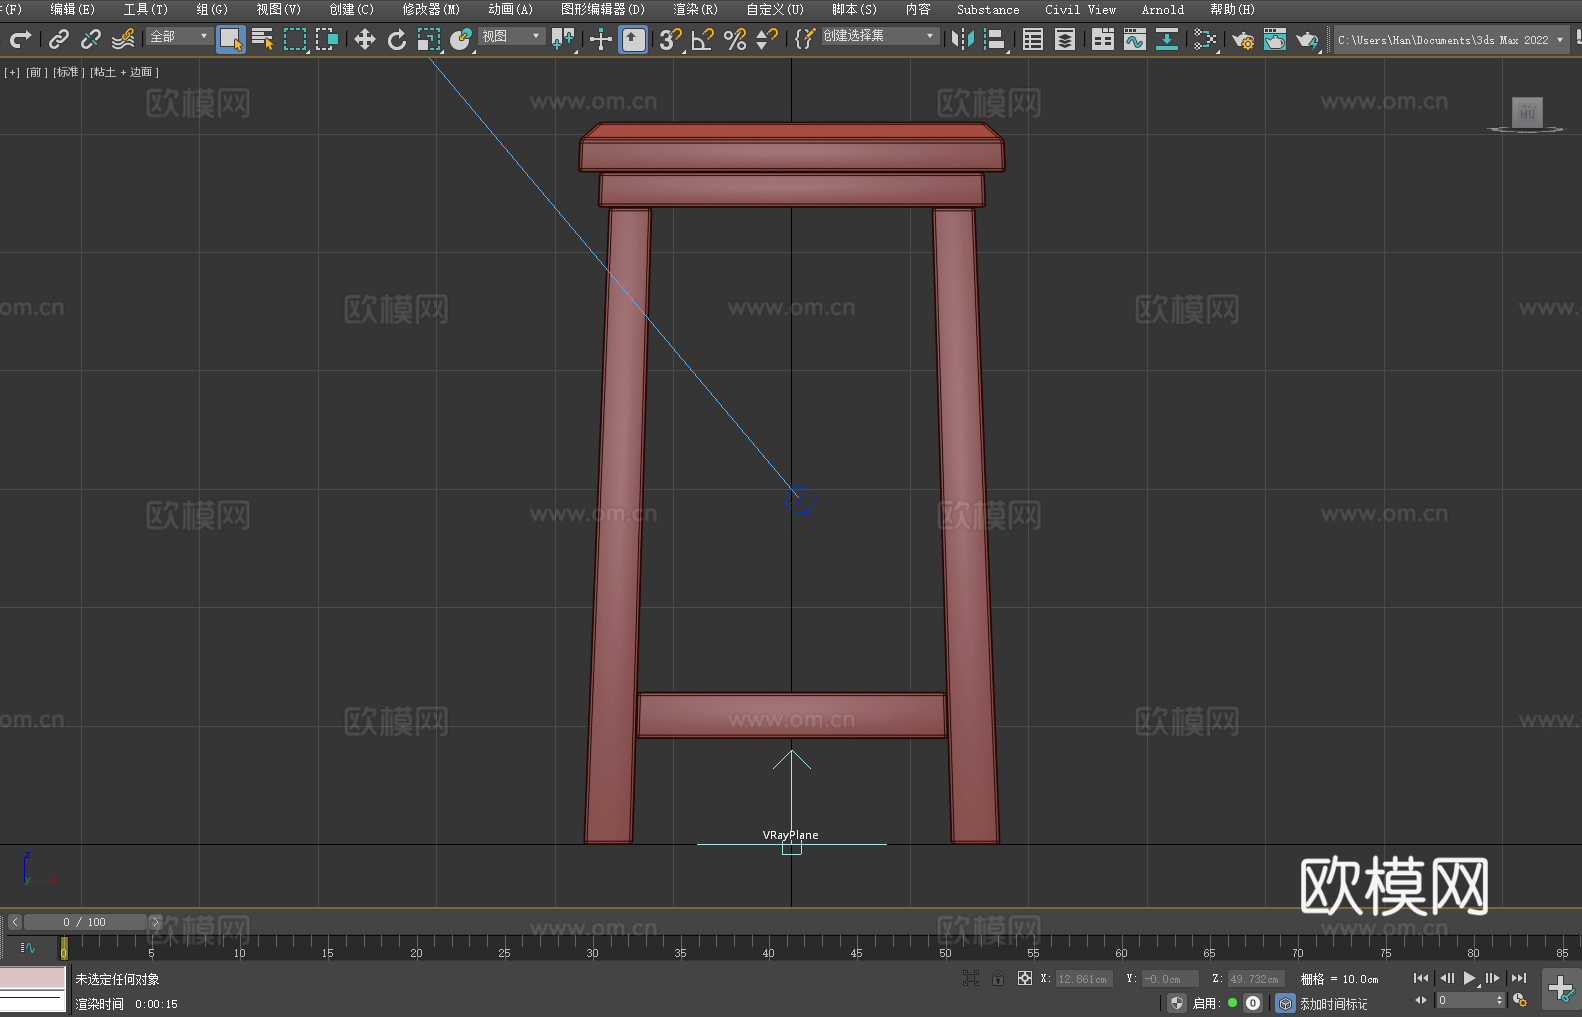Click the Select and Place icon

point(461,39)
